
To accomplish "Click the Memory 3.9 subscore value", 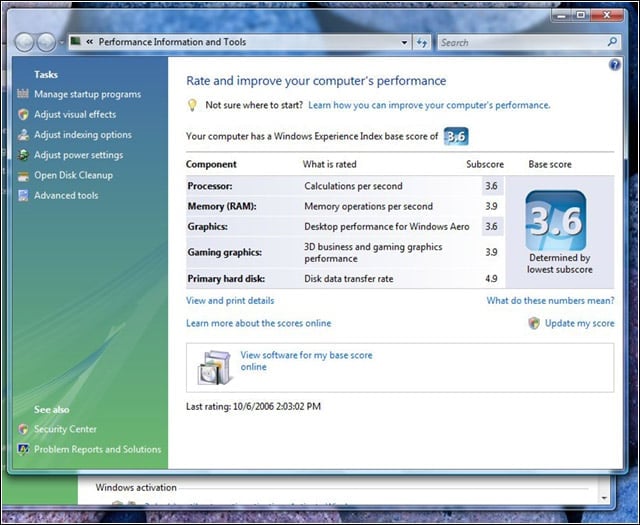I will (x=491, y=206).
